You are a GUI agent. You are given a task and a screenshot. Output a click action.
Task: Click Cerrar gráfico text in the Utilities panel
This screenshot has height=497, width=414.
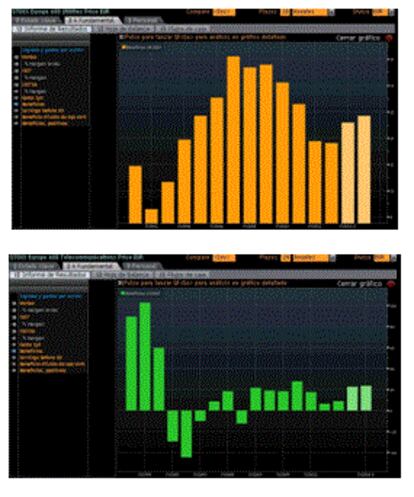358,38
